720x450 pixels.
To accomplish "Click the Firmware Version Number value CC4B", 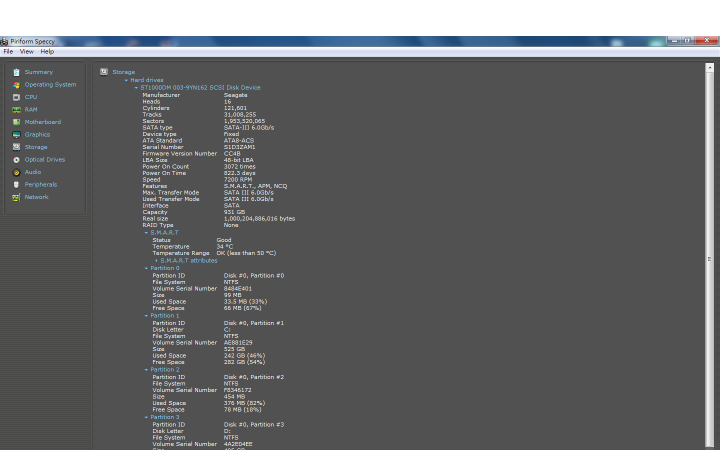I will (x=232, y=154).
